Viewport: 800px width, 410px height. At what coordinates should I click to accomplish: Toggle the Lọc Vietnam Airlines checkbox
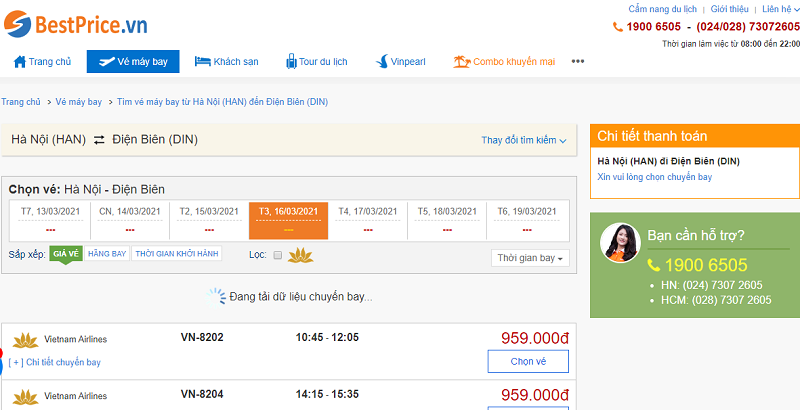pyautogui.click(x=278, y=255)
